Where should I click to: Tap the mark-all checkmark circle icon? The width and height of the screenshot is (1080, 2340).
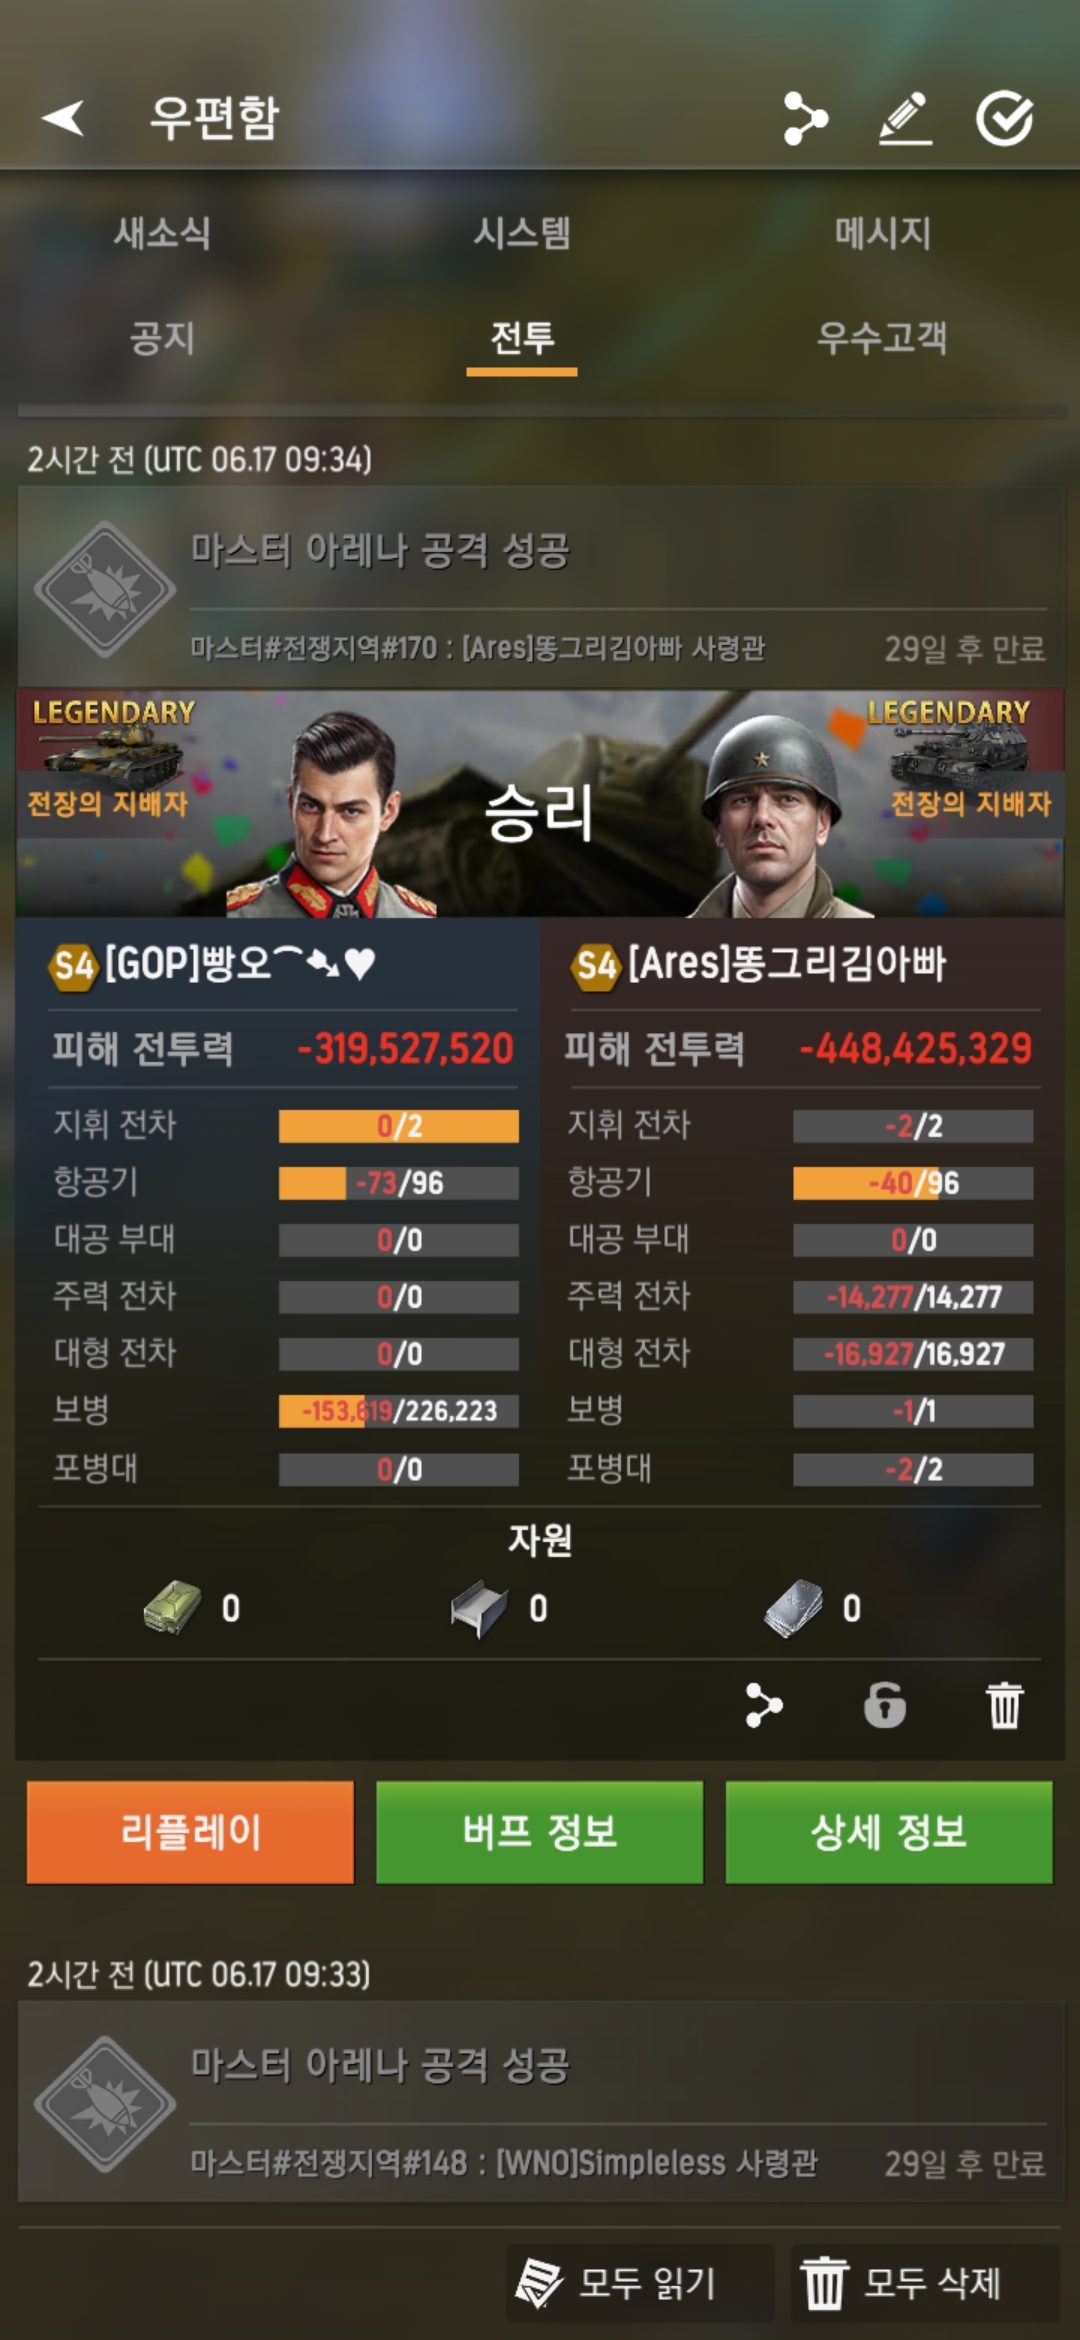1004,118
